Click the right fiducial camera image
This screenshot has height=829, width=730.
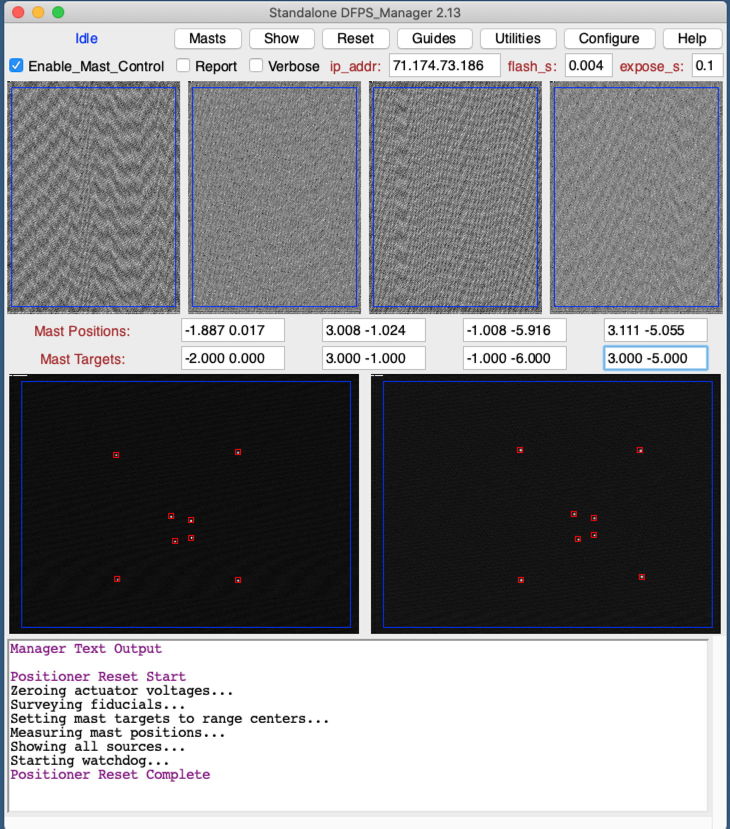click(546, 504)
